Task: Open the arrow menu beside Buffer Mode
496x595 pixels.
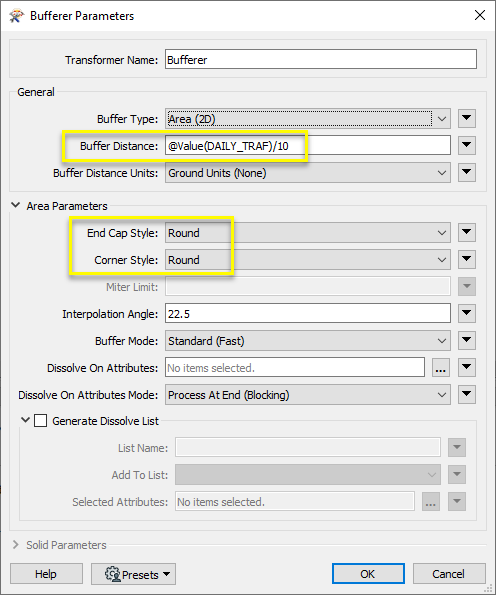Action: click(466, 340)
